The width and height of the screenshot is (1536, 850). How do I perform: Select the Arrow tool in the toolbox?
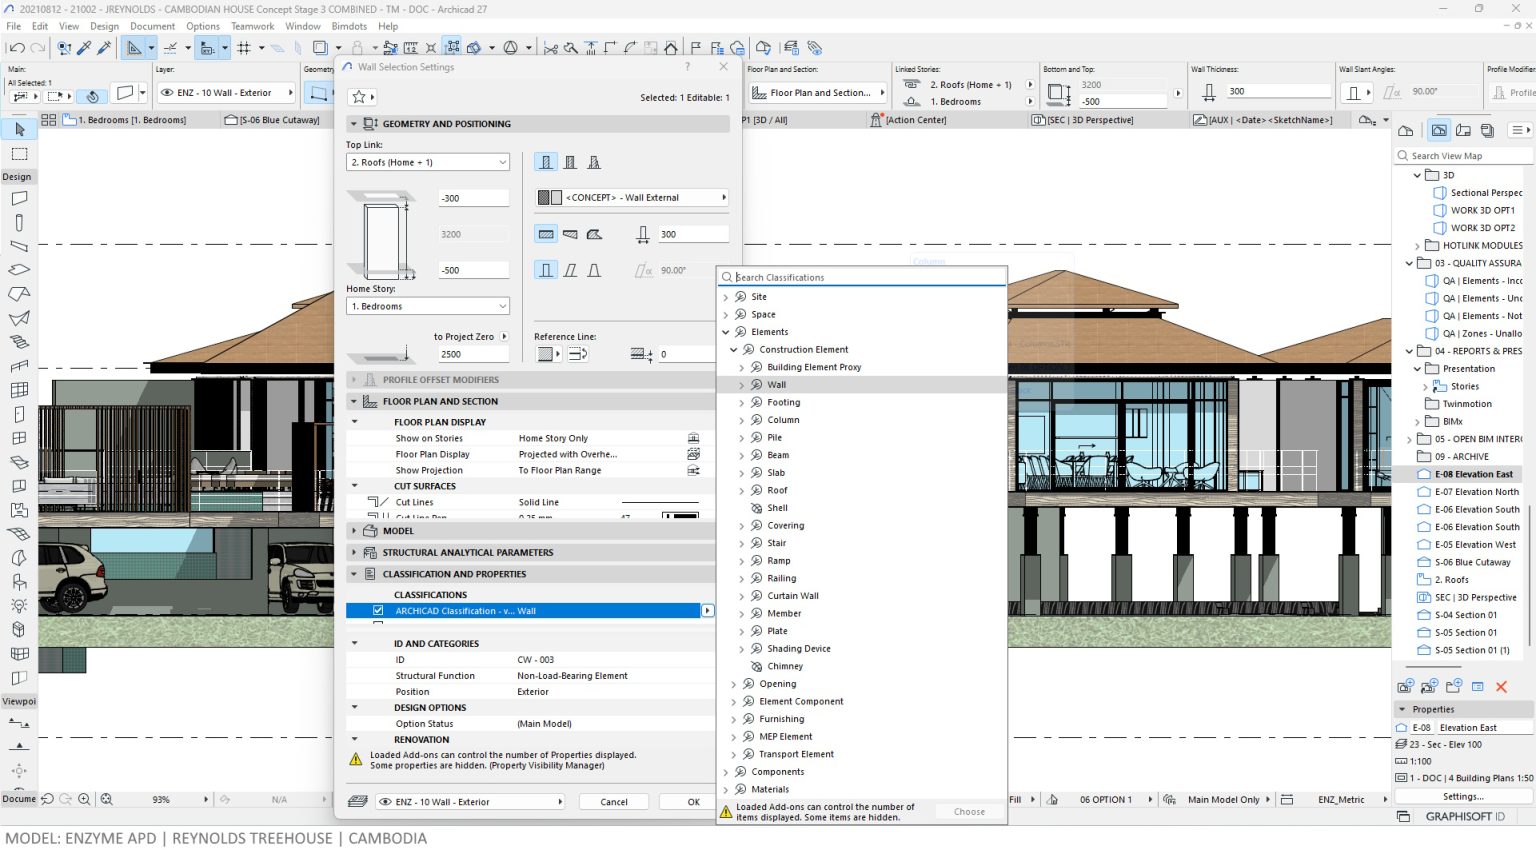click(x=19, y=130)
